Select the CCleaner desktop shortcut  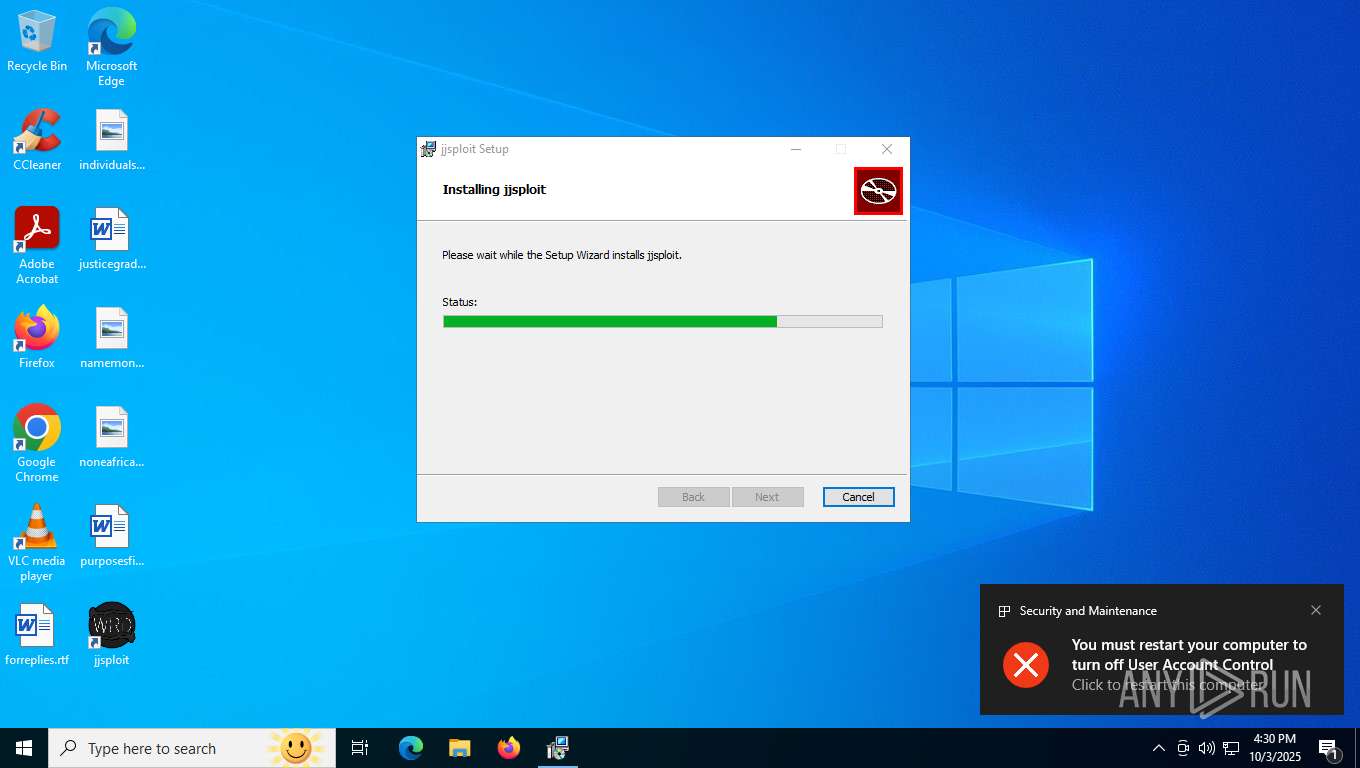[37, 140]
